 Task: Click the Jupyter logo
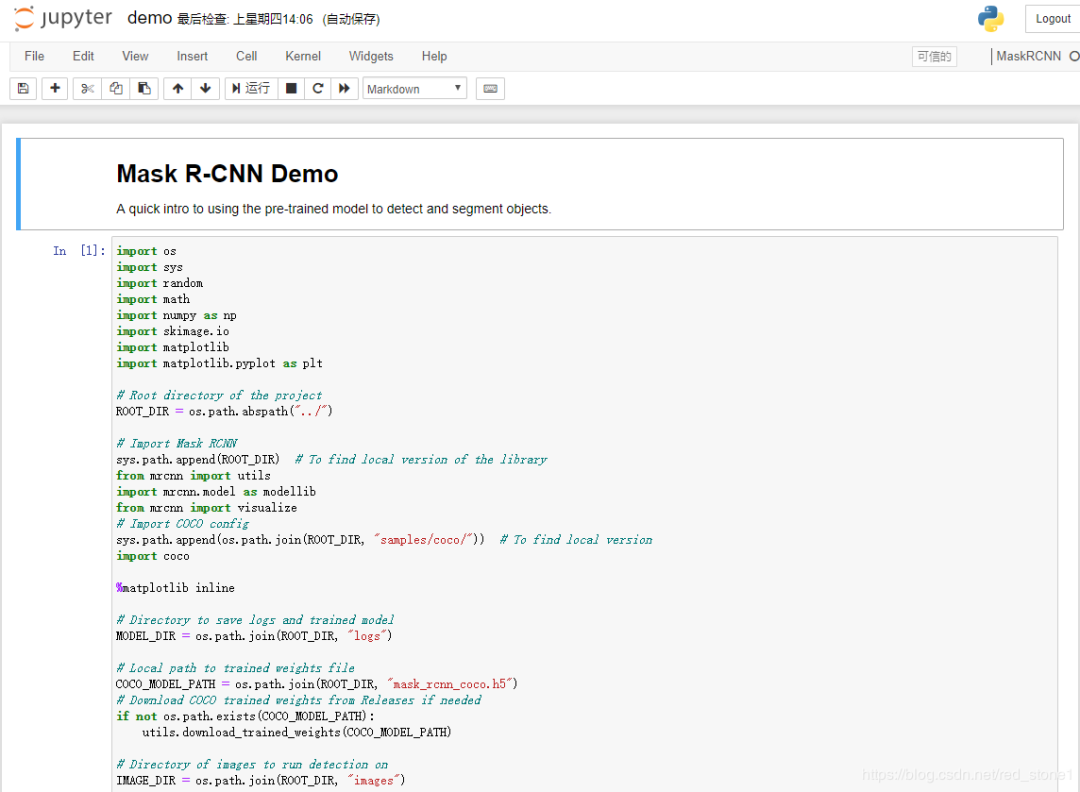click(x=62, y=17)
